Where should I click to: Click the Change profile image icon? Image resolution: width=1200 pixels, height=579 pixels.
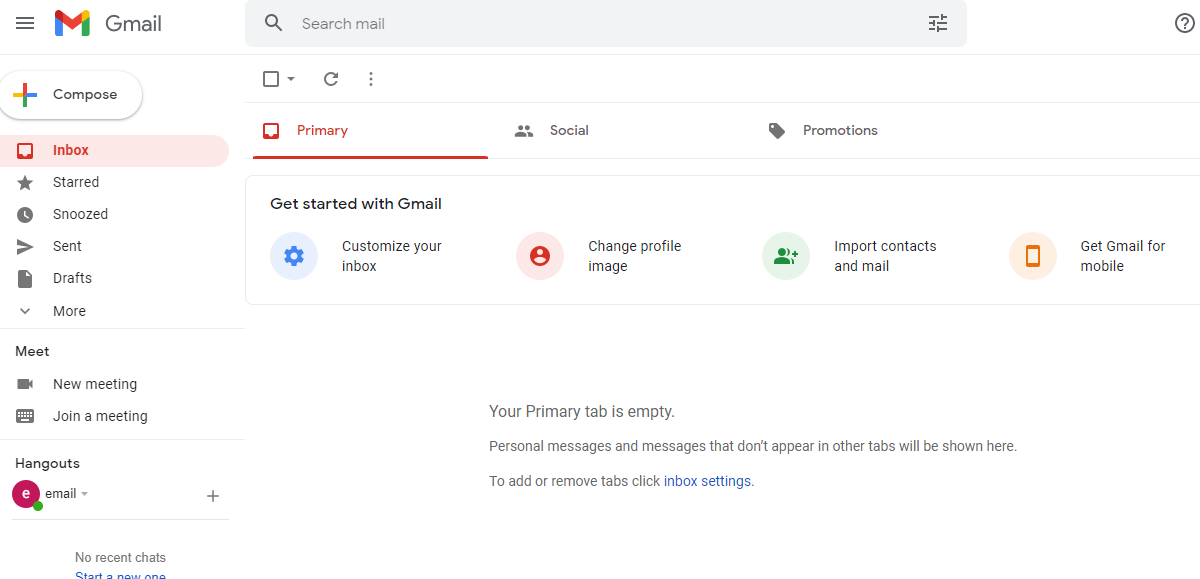539,256
